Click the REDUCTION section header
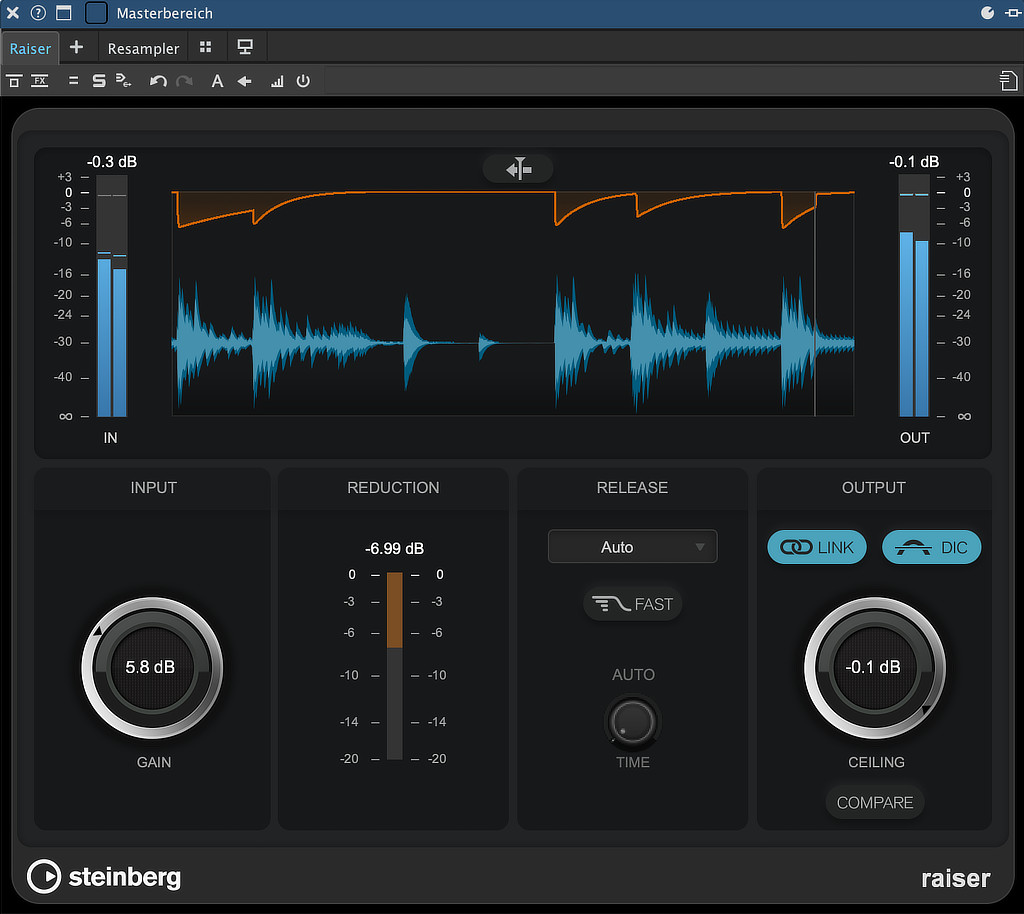 (x=393, y=488)
